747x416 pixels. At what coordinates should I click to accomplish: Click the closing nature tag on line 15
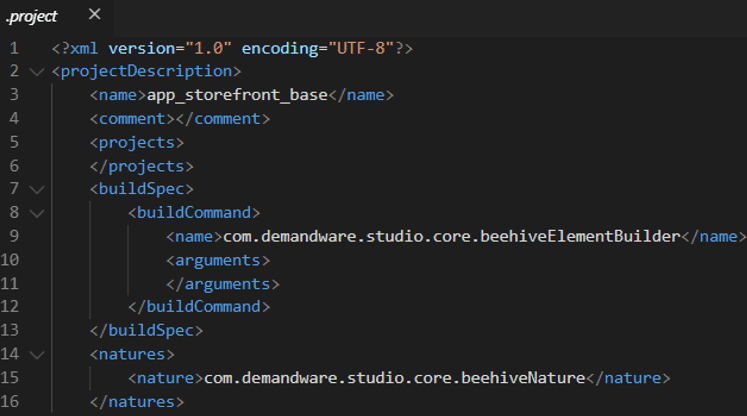click(628, 378)
